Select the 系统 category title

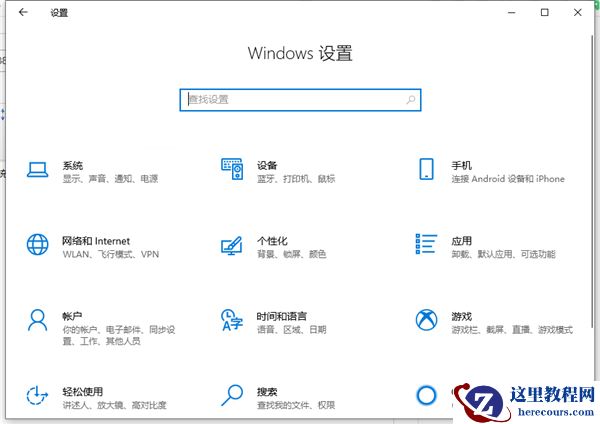(73, 165)
